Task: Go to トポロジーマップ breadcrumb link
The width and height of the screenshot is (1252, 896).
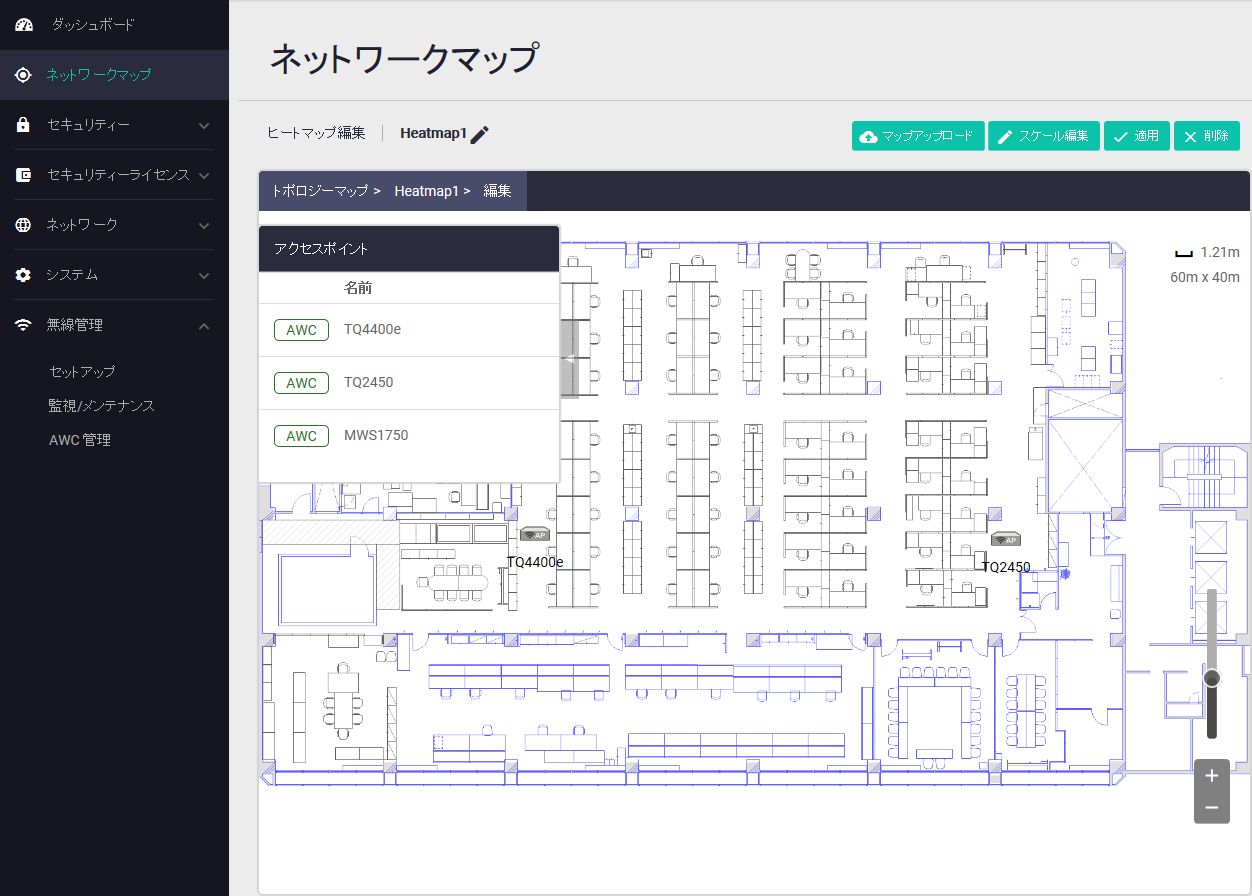Action: pos(319,190)
